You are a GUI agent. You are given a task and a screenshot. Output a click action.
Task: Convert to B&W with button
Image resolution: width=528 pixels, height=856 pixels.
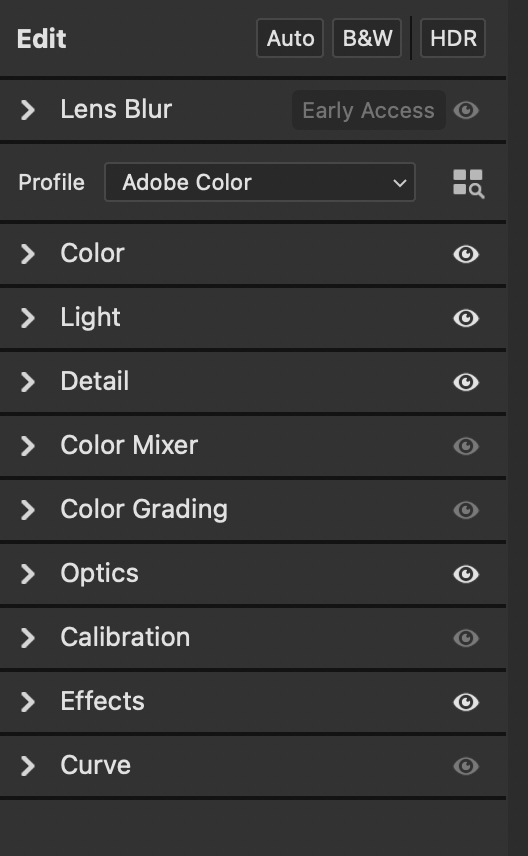[x=367, y=38]
